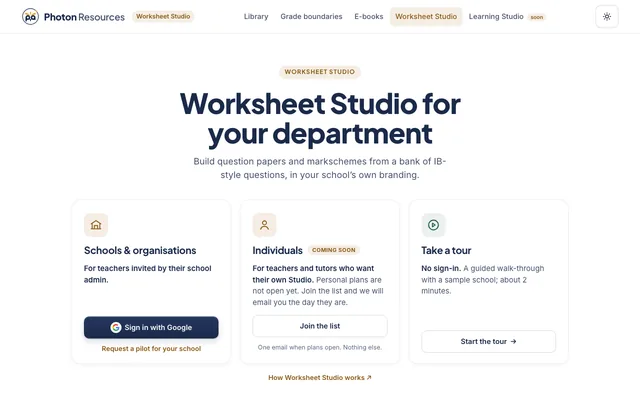Click the 'No sign-in.' text

441,268
